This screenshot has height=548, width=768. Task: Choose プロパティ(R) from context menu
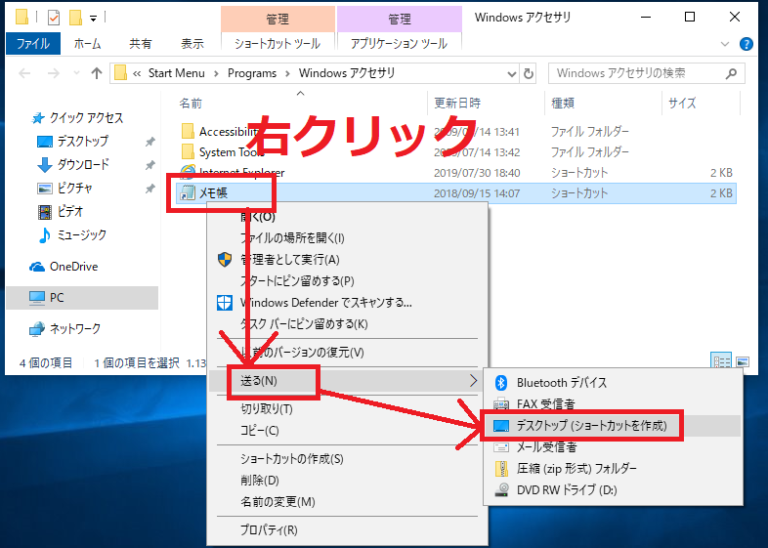268,530
